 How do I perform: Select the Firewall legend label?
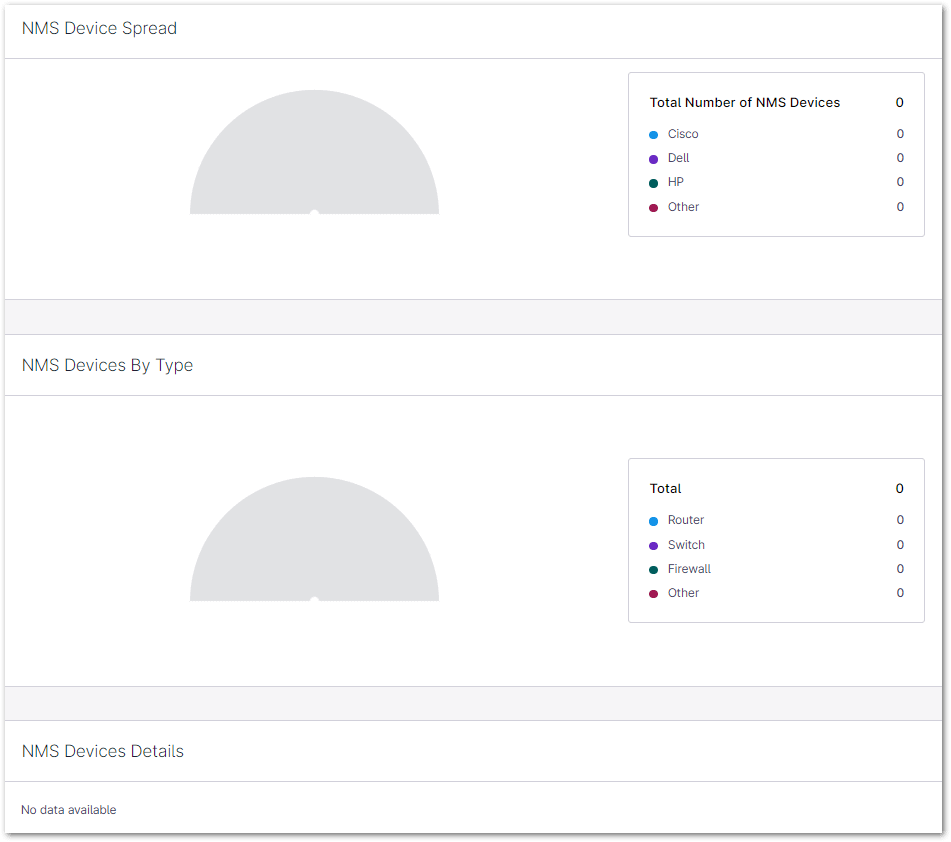[689, 569]
